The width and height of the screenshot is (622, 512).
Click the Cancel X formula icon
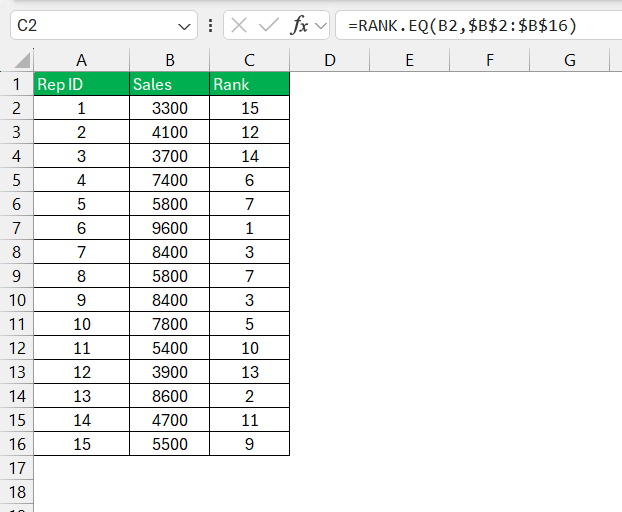pos(239,26)
